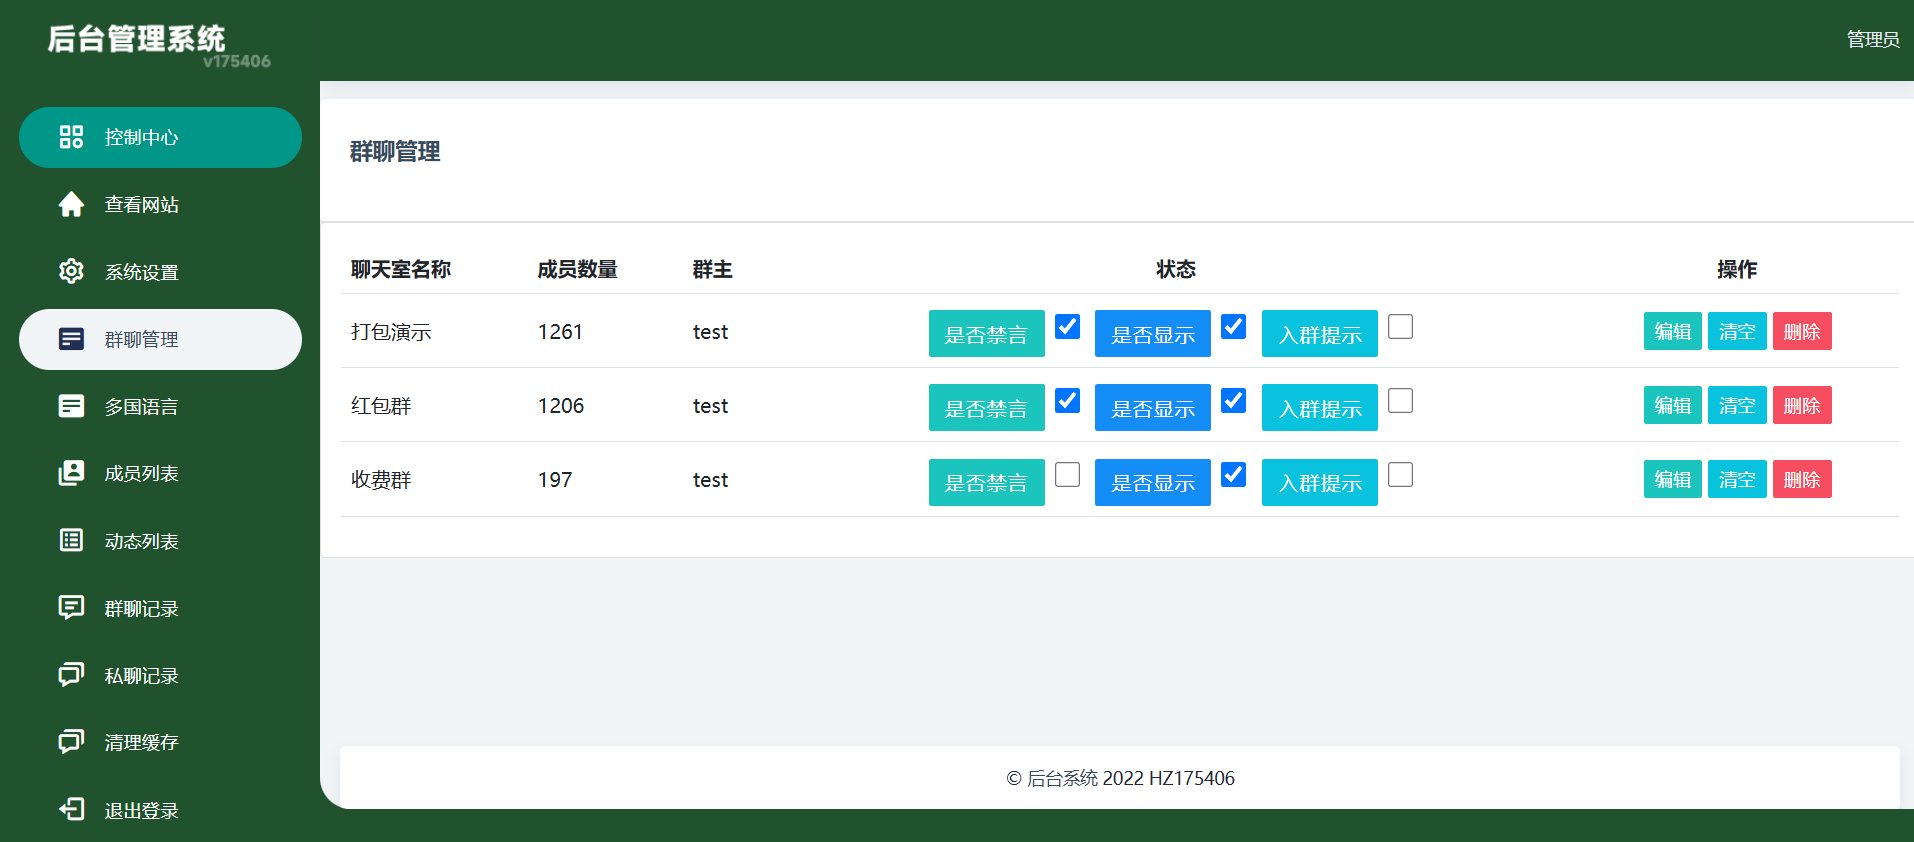The width and height of the screenshot is (1914, 842).
Task: Click the control center grid icon
Action: pos(71,137)
